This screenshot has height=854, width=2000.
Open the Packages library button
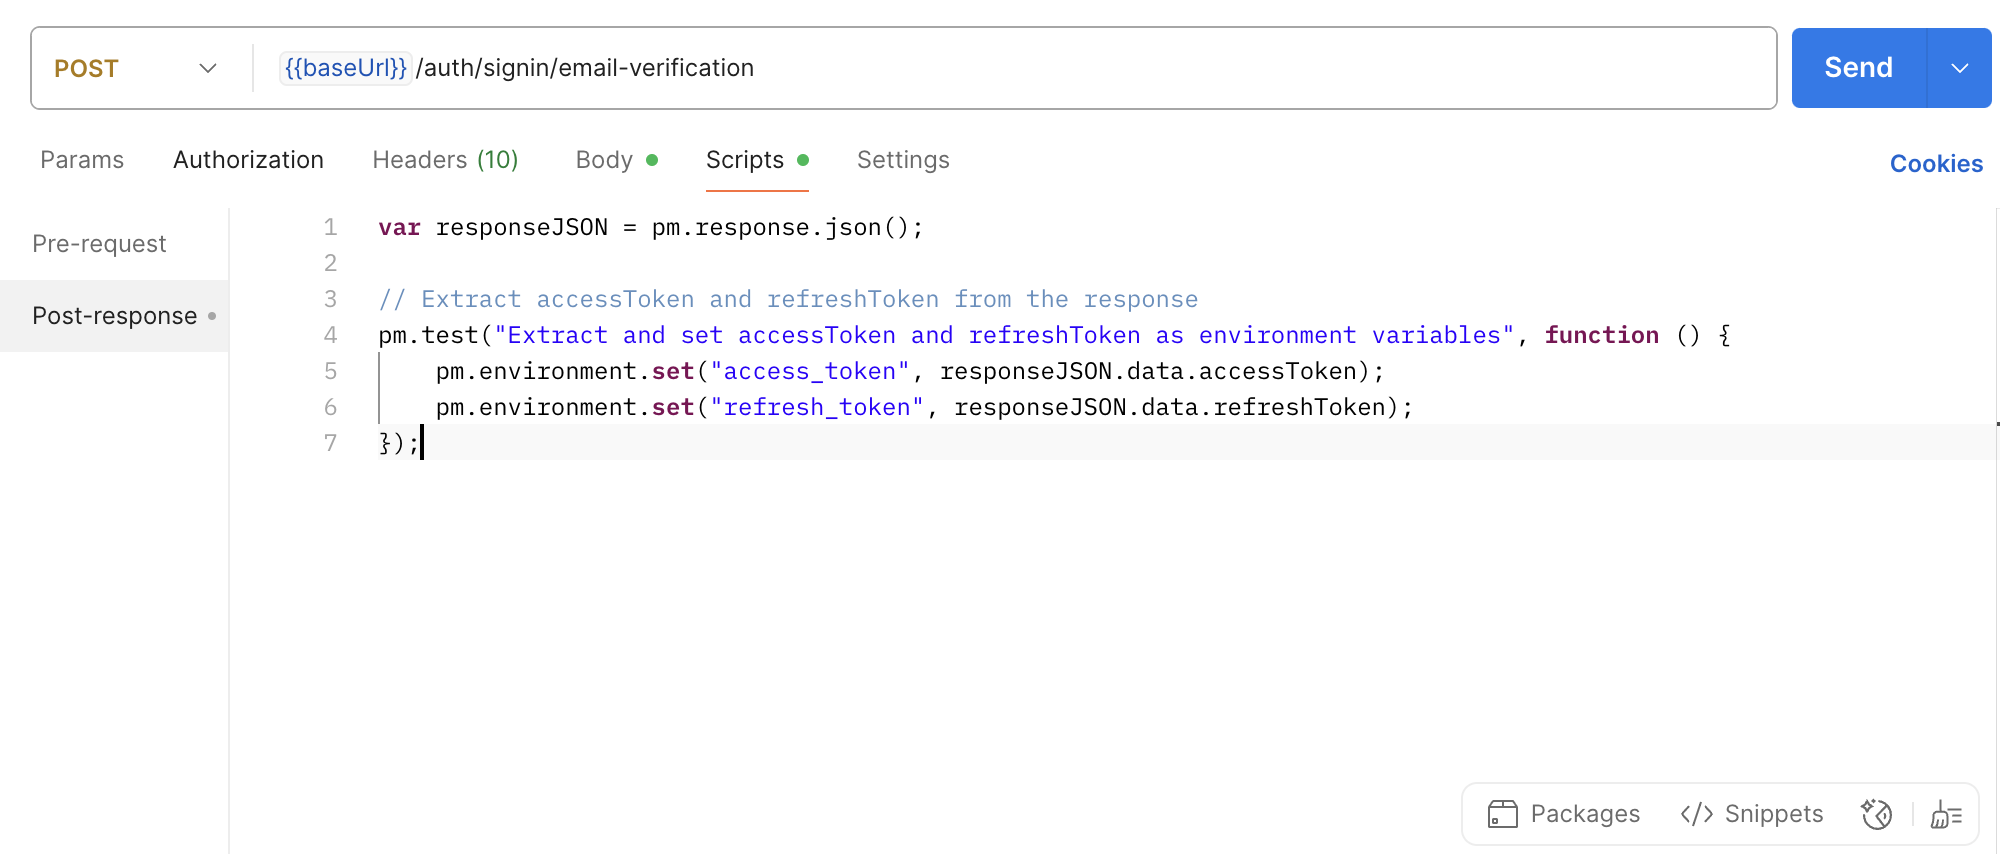[1564, 814]
